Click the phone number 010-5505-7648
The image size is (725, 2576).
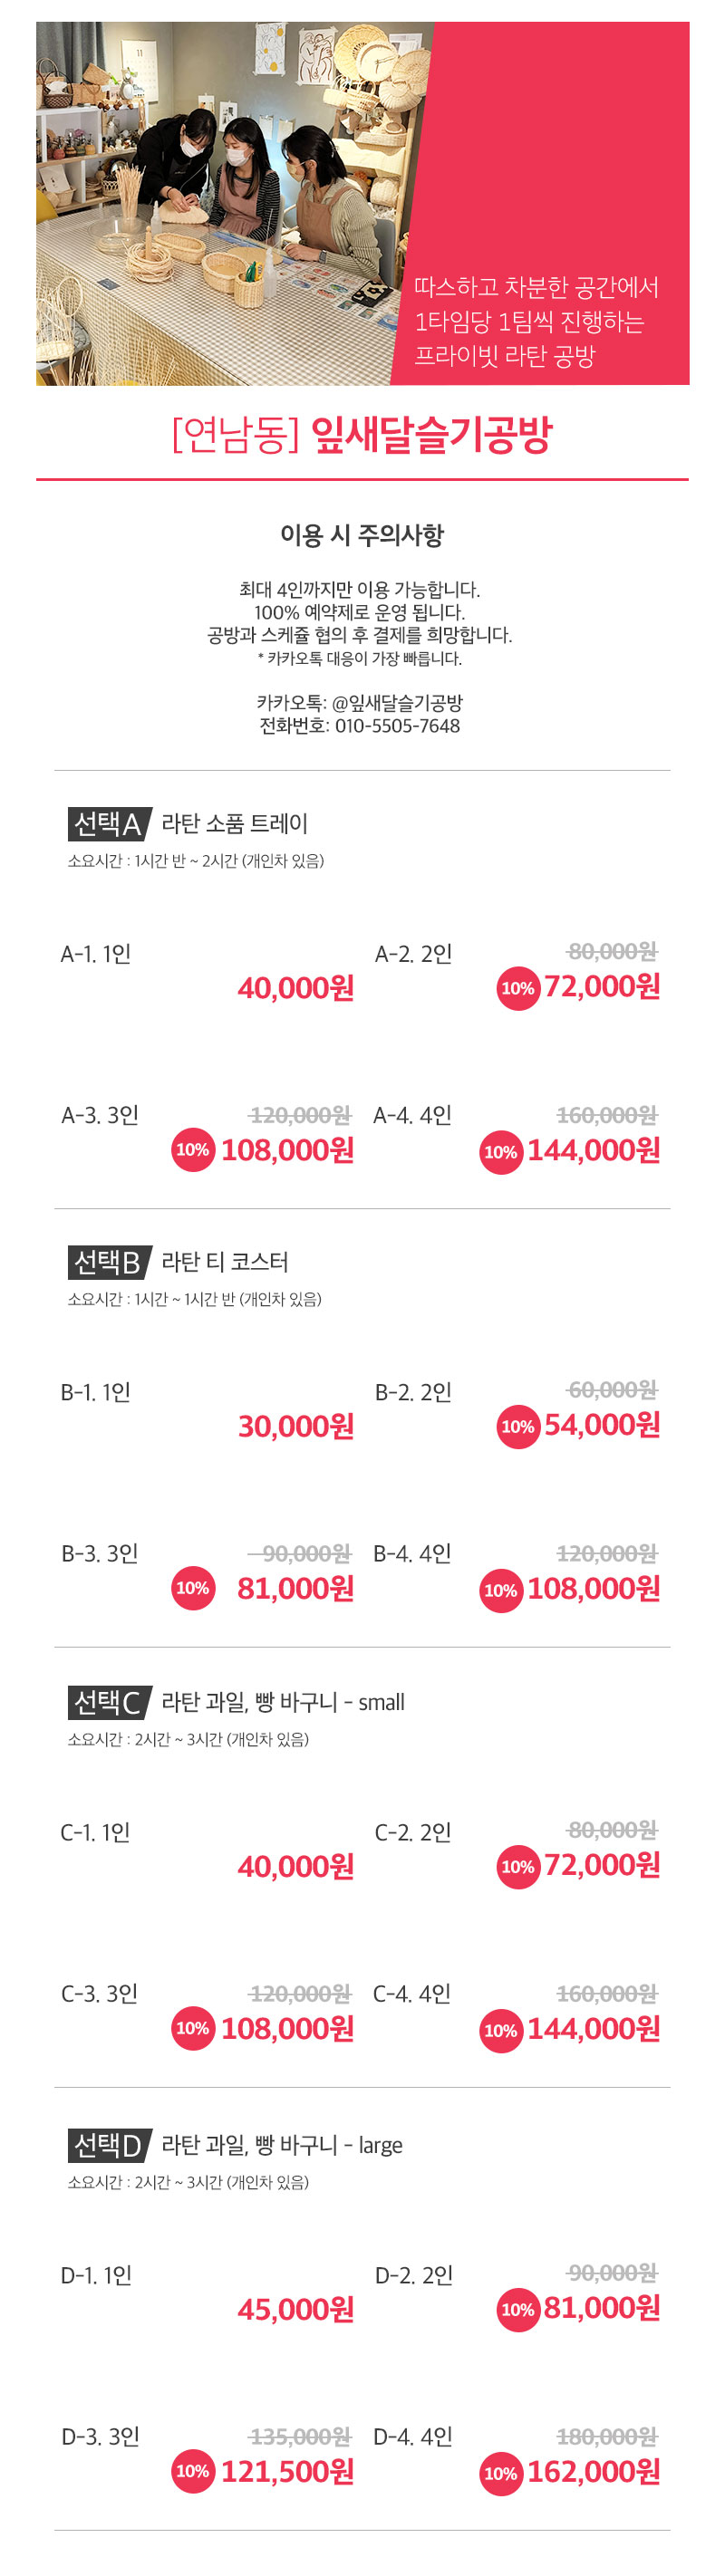tap(397, 726)
